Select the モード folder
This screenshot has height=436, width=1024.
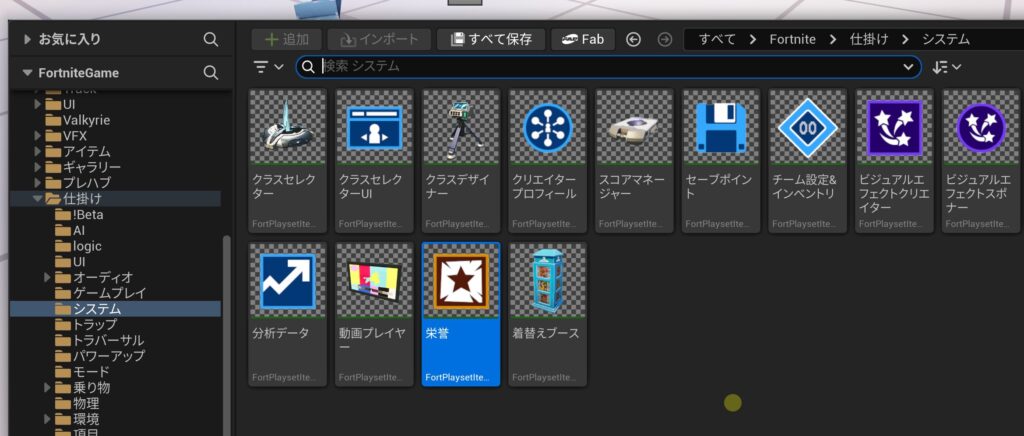pos(91,371)
